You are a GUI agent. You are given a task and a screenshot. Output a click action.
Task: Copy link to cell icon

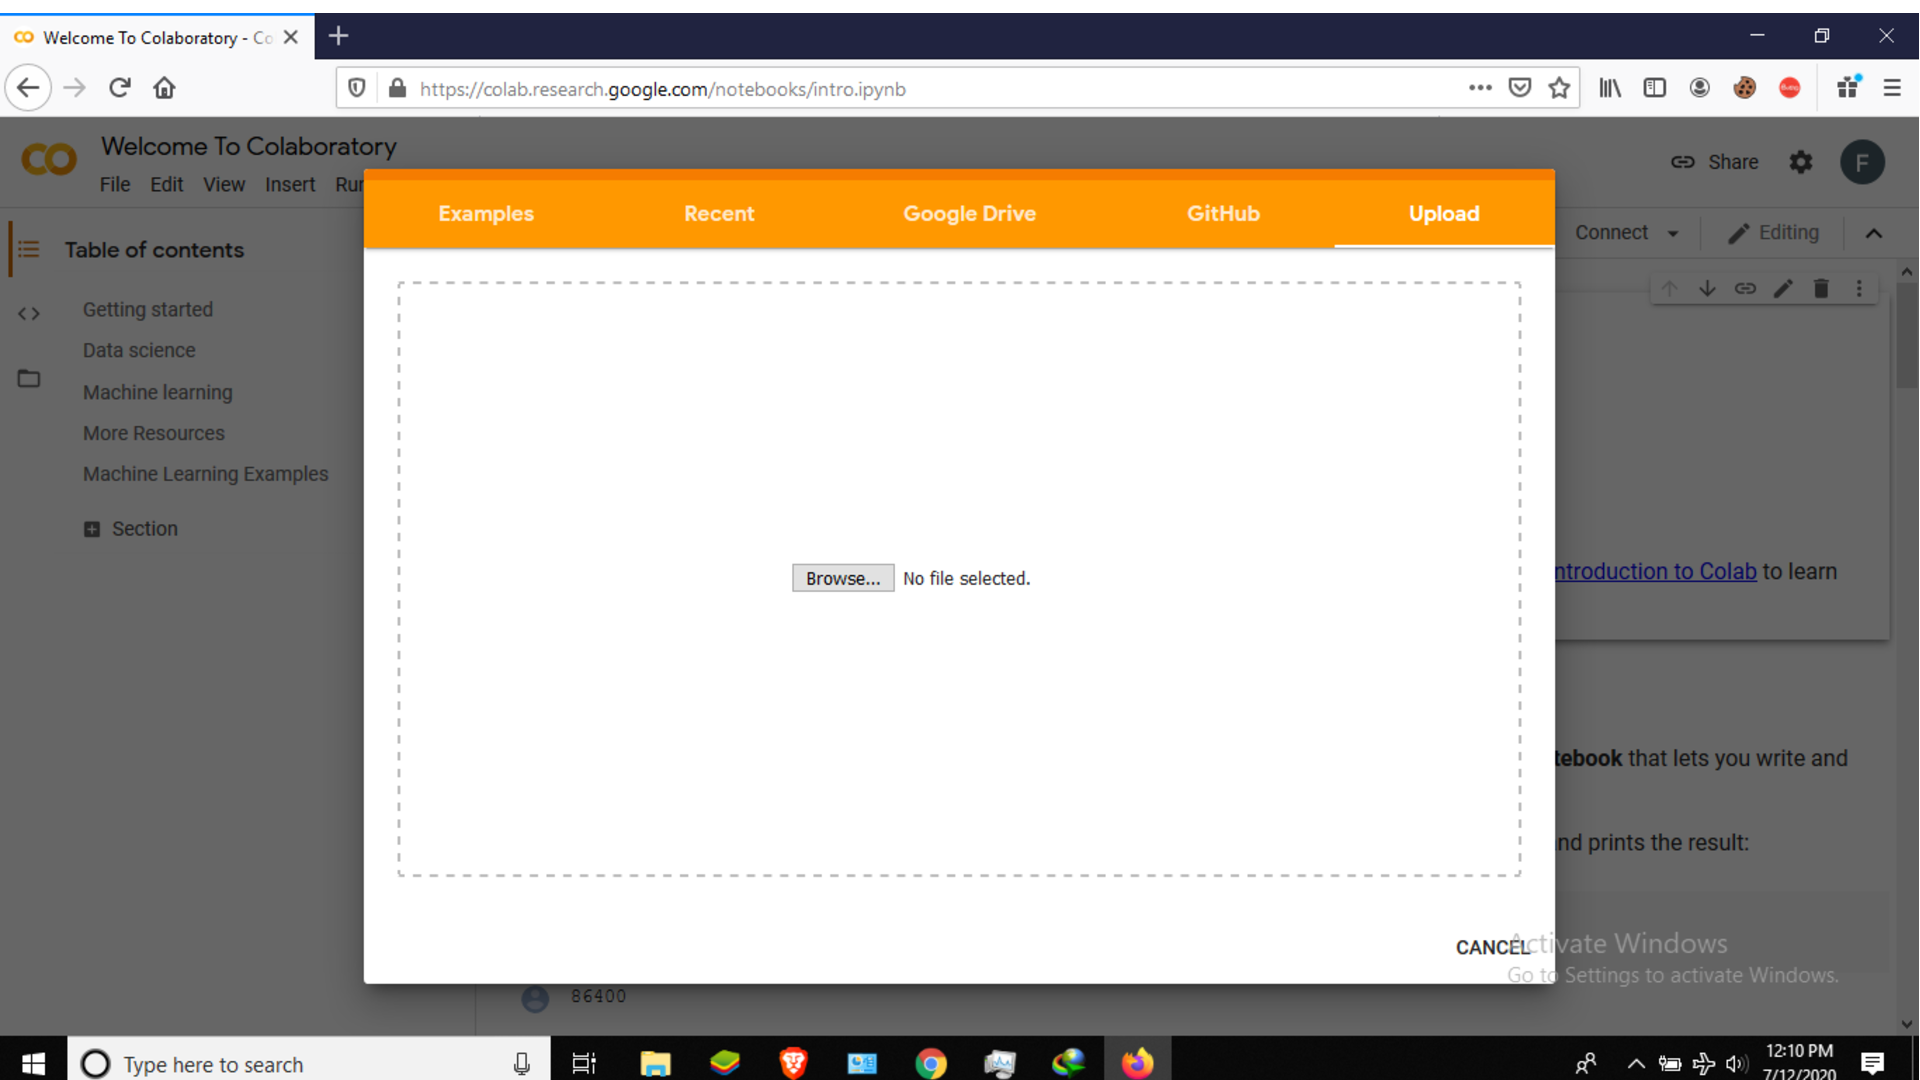point(1745,289)
